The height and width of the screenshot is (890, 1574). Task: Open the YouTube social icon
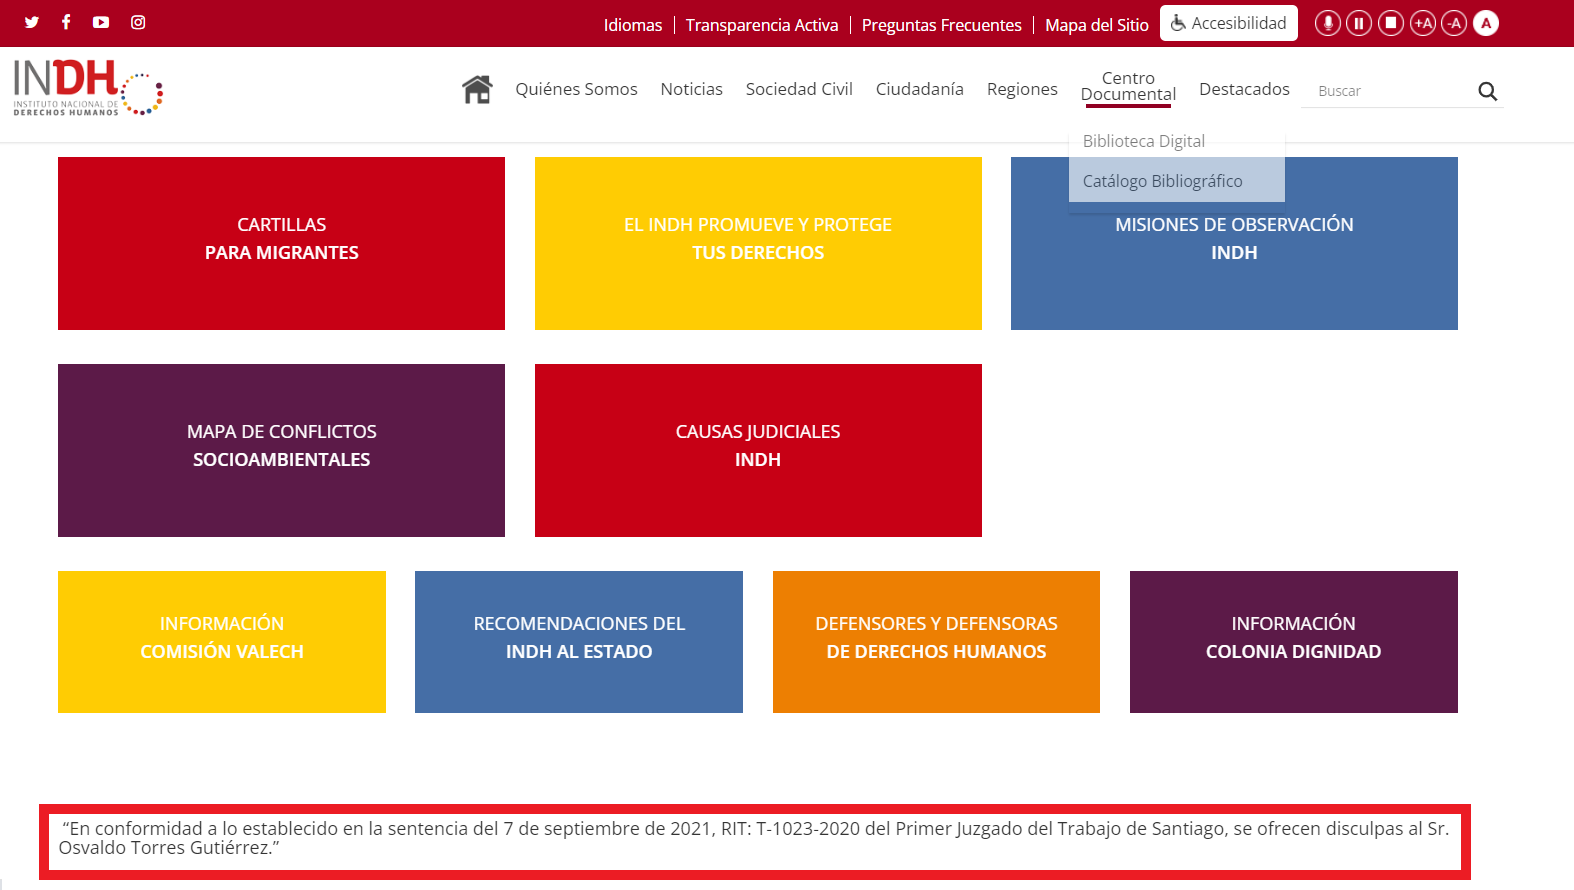[x=101, y=22]
